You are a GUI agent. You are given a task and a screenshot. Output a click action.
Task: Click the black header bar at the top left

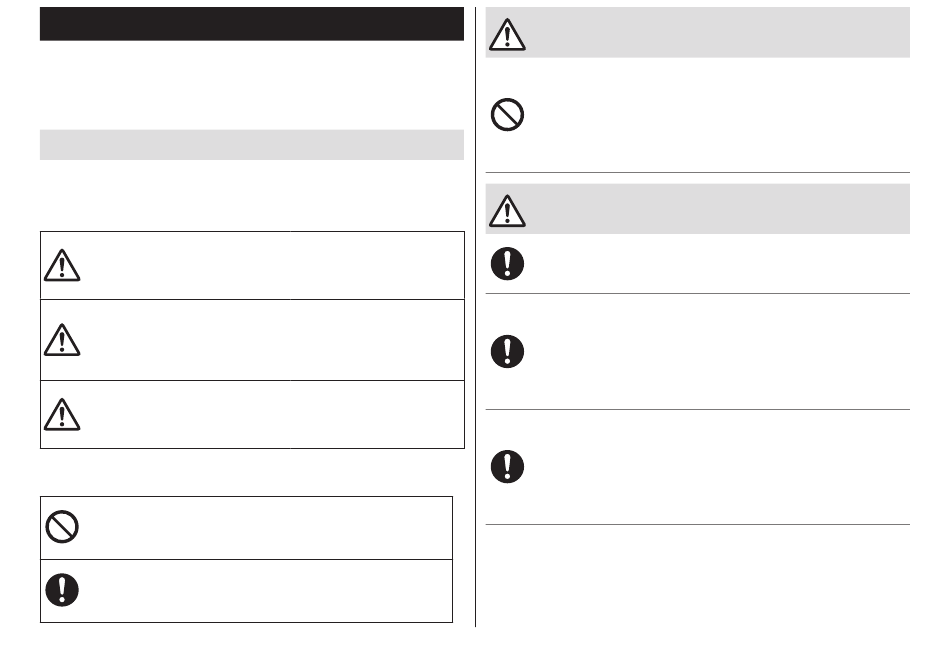click(x=252, y=24)
